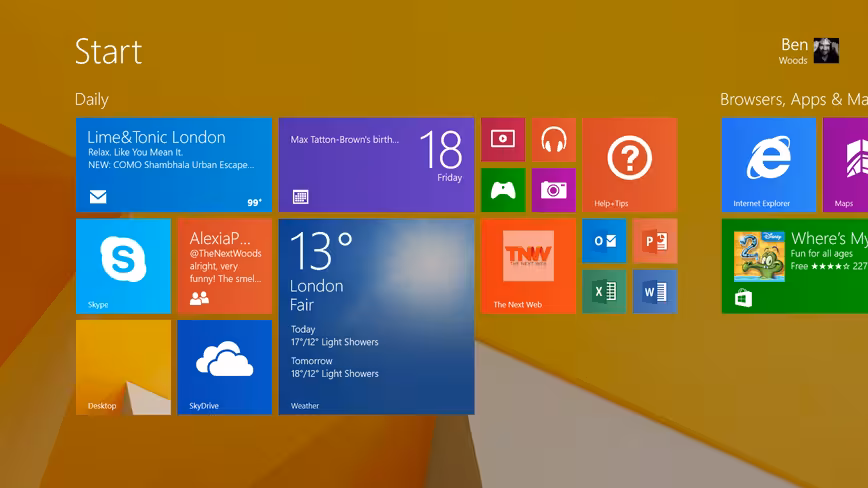
Task: Open the Maps tile
Action: (845, 165)
